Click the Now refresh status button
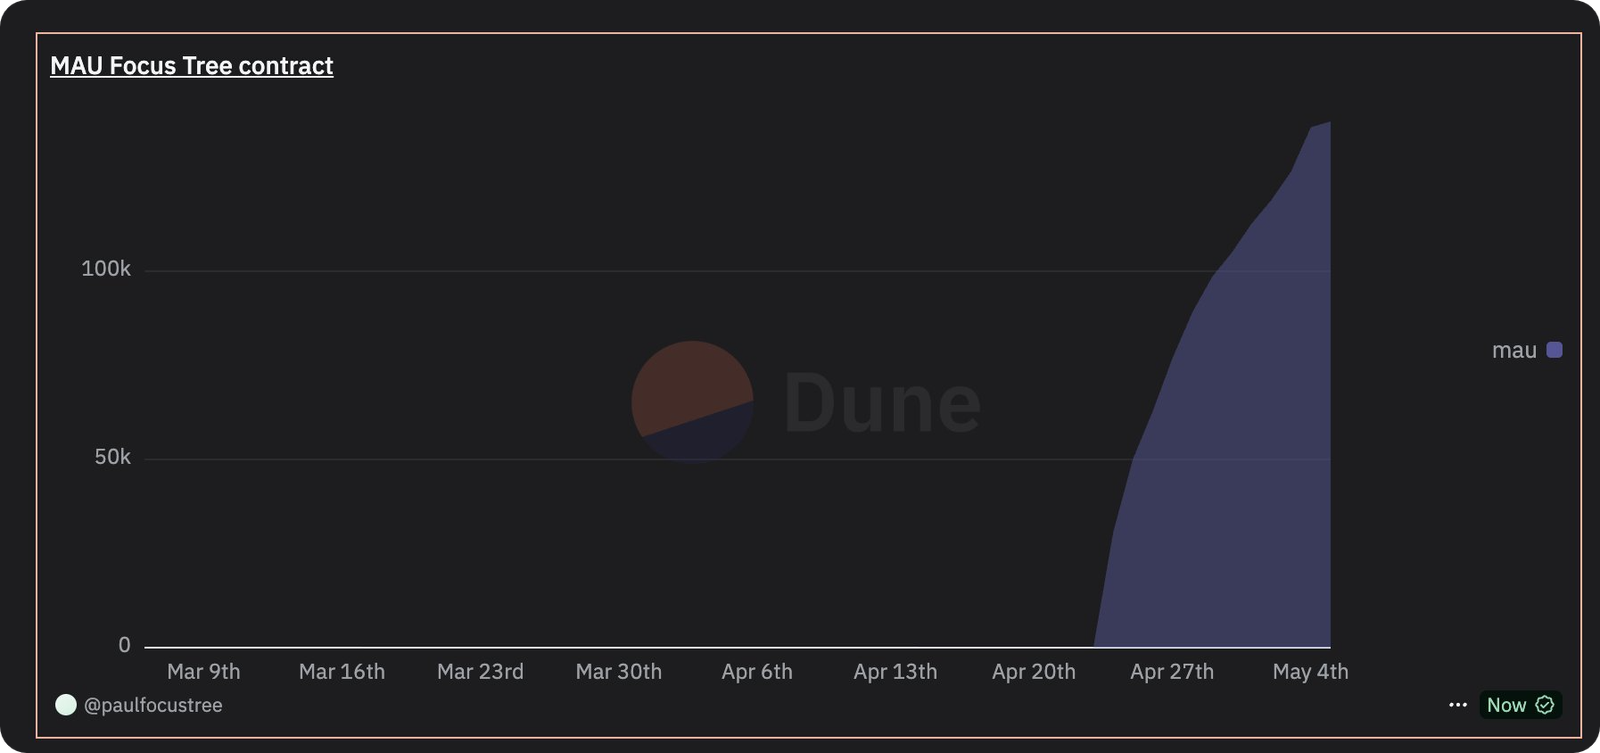1600x753 pixels. 1506,705
